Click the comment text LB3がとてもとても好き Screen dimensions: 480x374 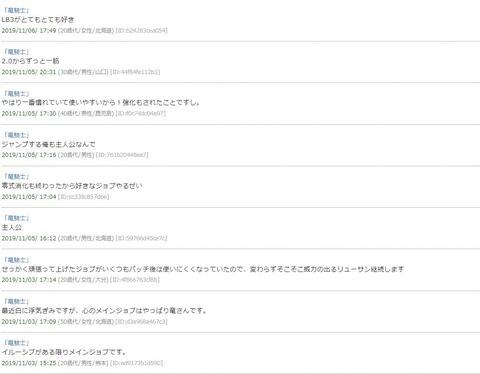pos(38,20)
